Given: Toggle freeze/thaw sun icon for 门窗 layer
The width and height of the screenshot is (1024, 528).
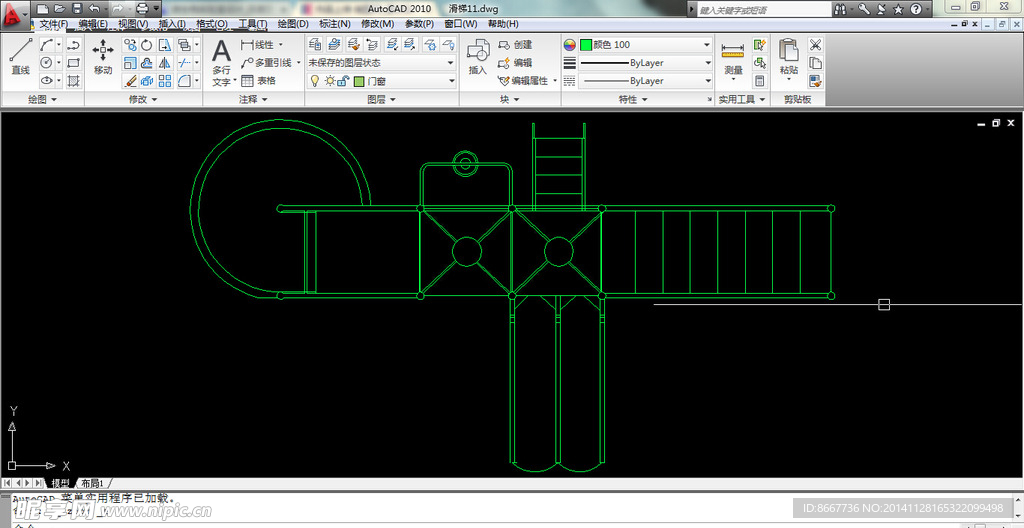Looking at the screenshot, I should (330, 81).
